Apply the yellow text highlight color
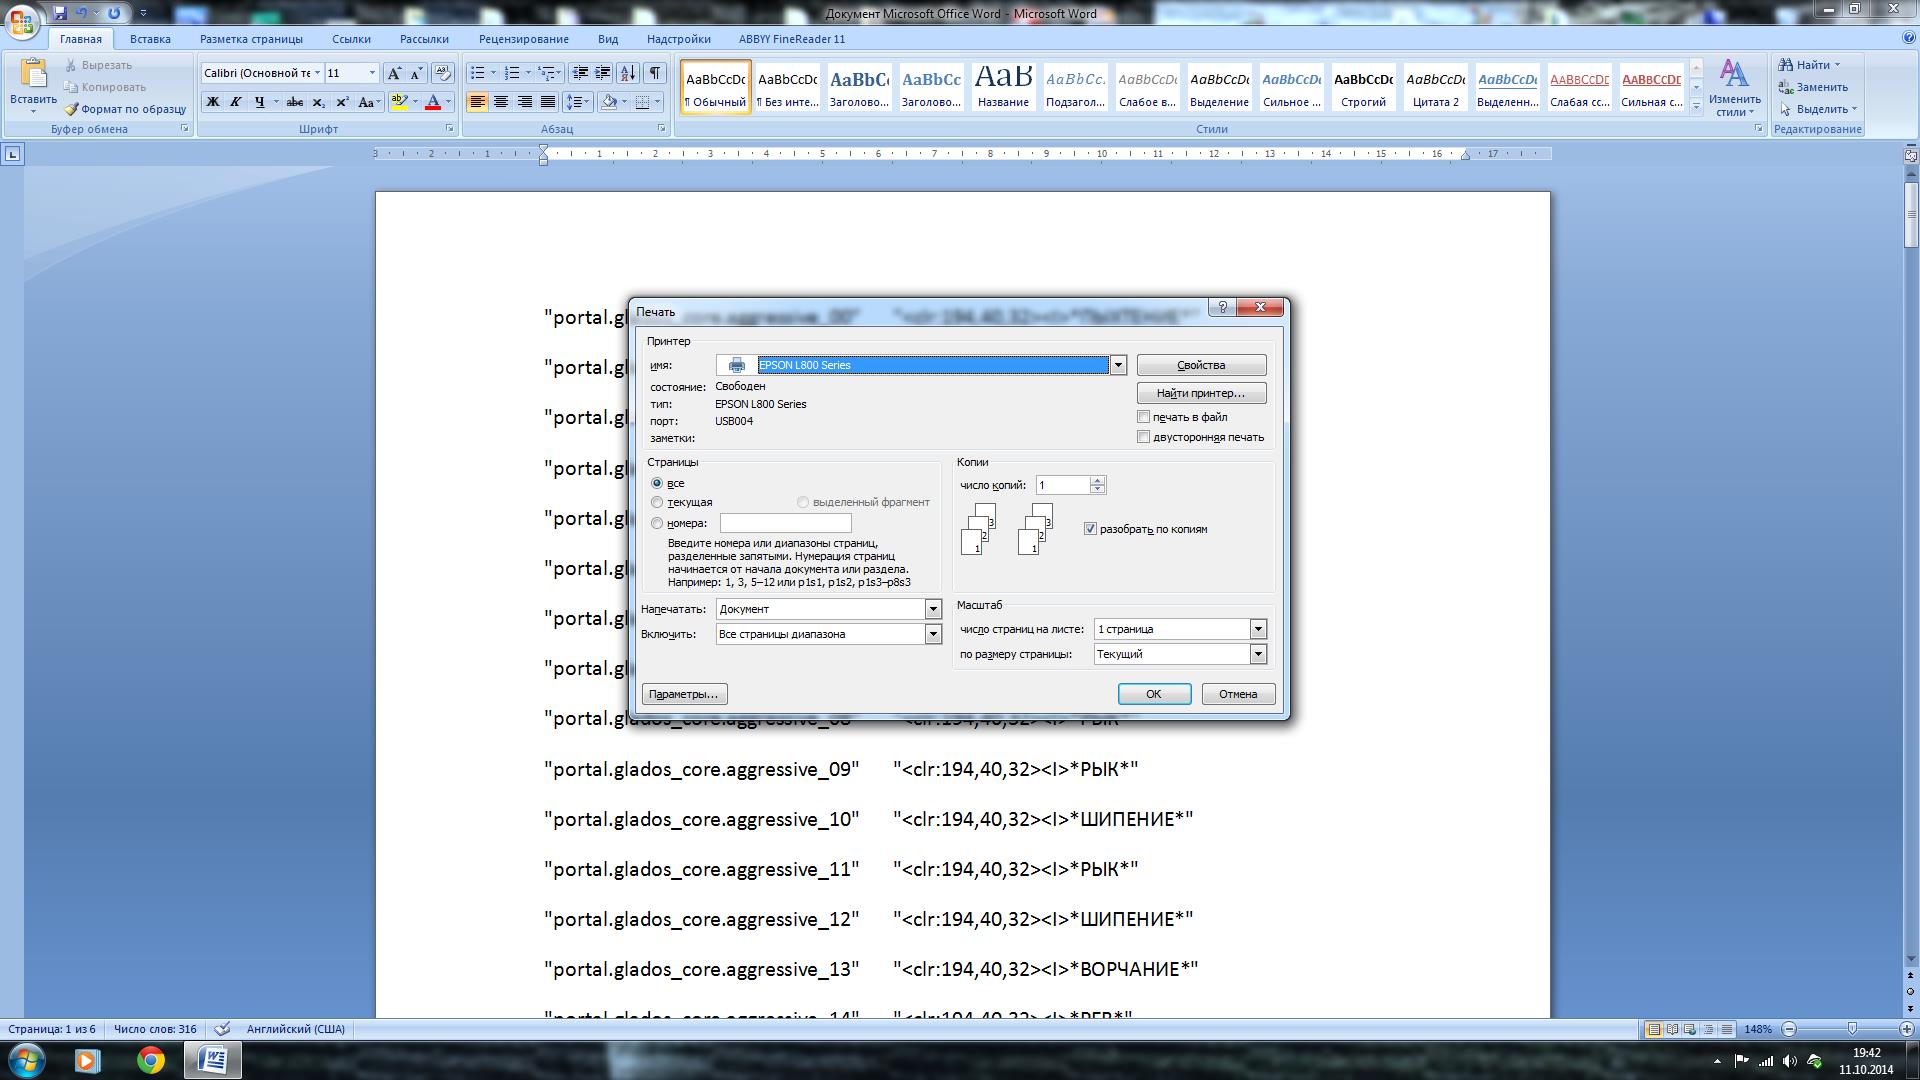Image resolution: width=1920 pixels, height=1080 pixels. pyautogui.click(x=399, y=102)
